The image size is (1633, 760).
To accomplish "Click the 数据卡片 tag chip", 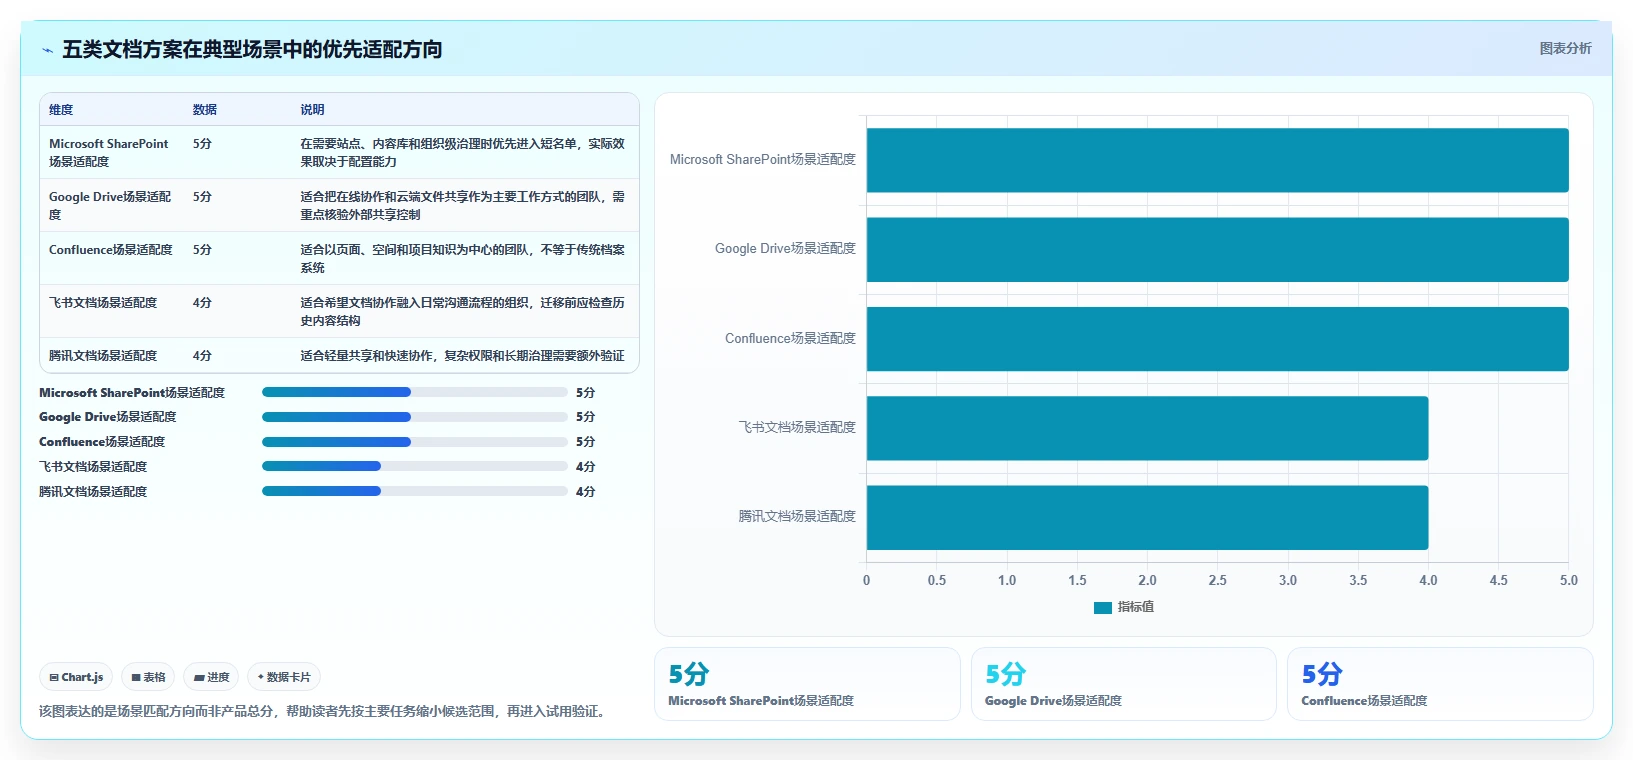I will click(284, 677).
